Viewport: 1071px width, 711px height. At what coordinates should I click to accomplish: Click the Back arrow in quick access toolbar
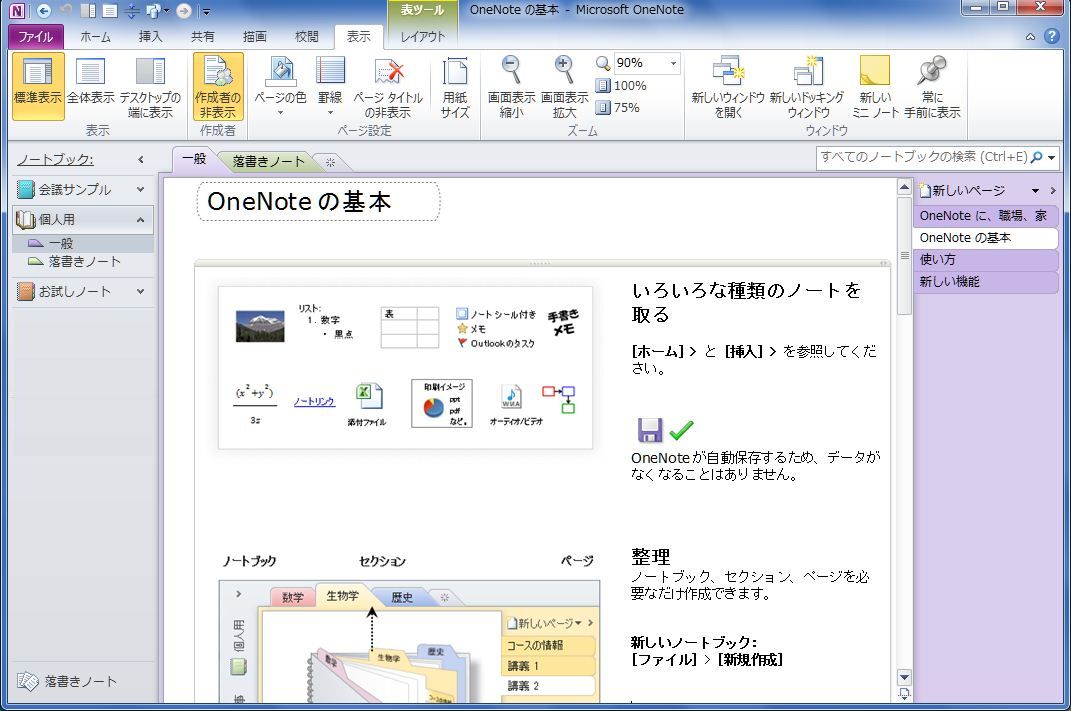[x=44, y=10]
